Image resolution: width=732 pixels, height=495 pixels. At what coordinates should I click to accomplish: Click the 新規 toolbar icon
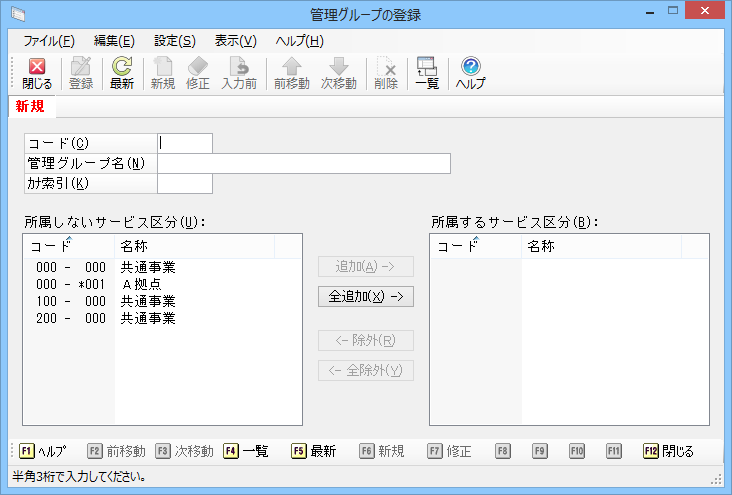[x=163, y=74]
